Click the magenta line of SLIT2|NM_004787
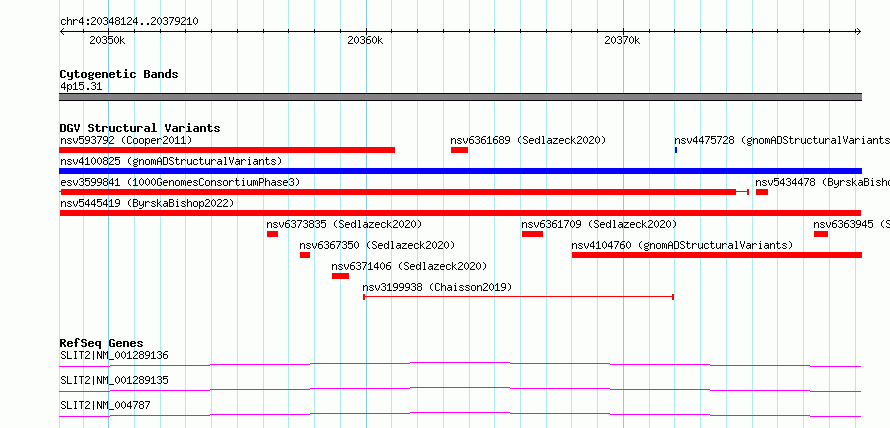This screenshot has width=890, height=428. point(460,414)
